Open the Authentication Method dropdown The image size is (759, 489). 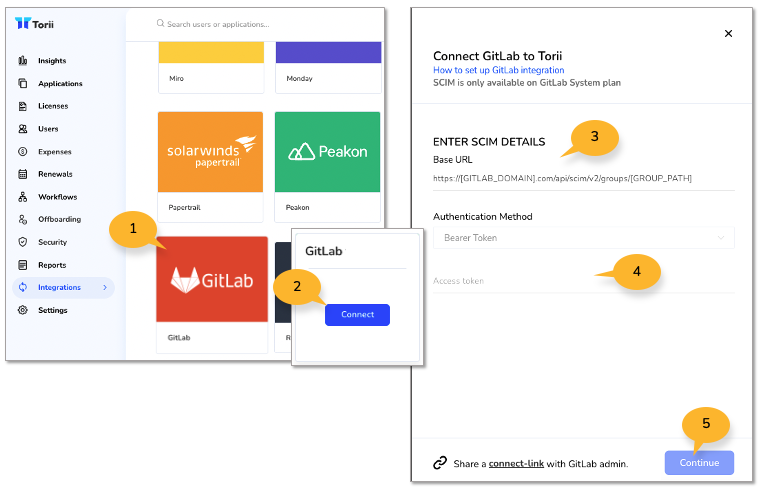583,238
